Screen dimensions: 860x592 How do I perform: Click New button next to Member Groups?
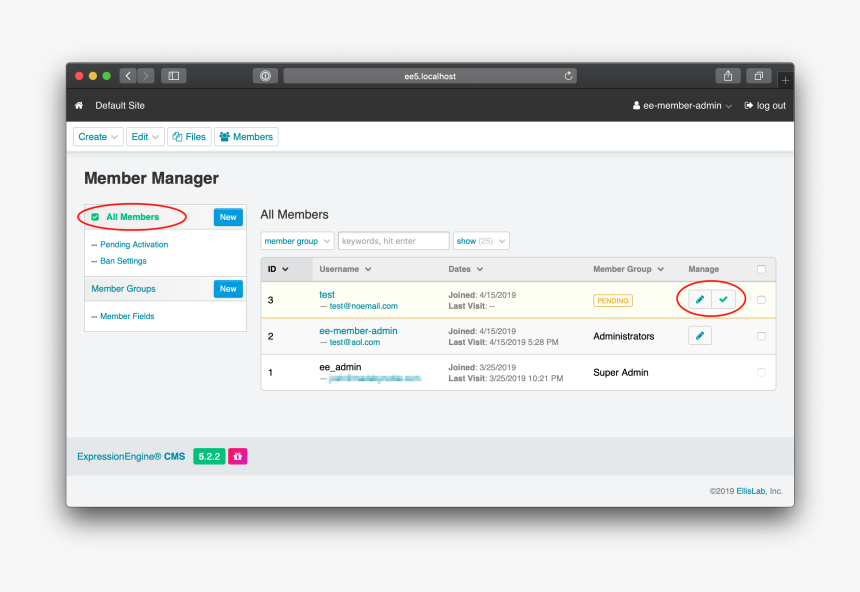pos(228,289)
